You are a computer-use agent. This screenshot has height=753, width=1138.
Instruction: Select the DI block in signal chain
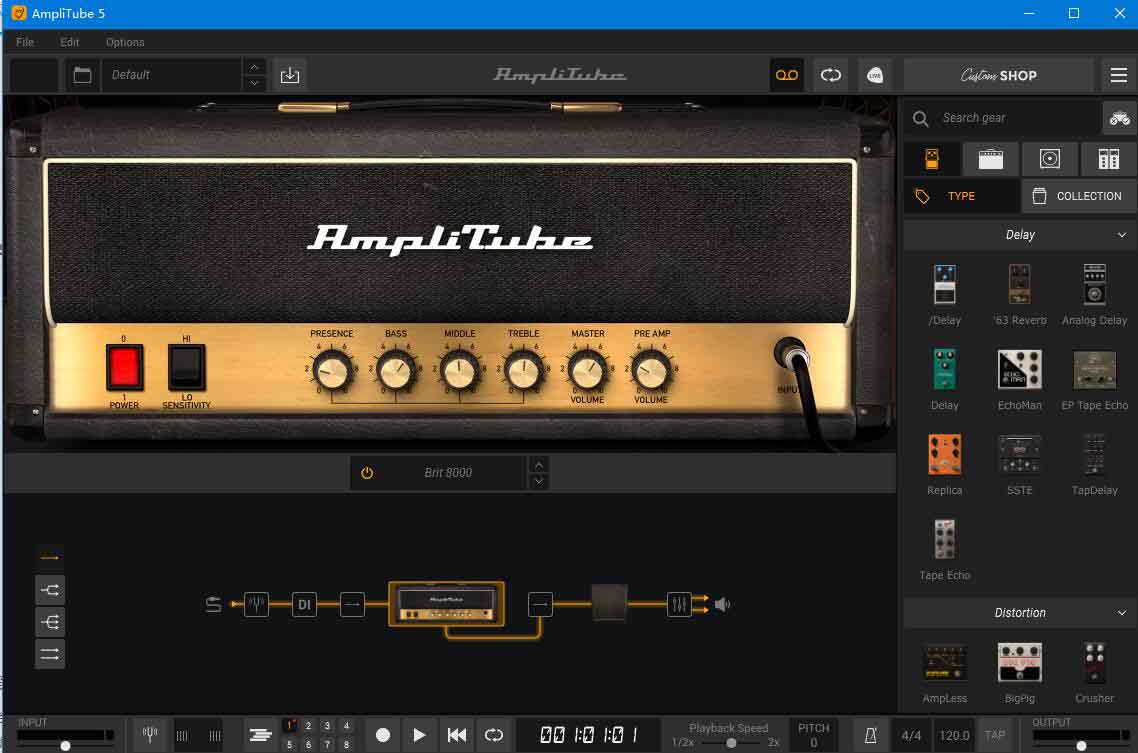coord(304,604)
